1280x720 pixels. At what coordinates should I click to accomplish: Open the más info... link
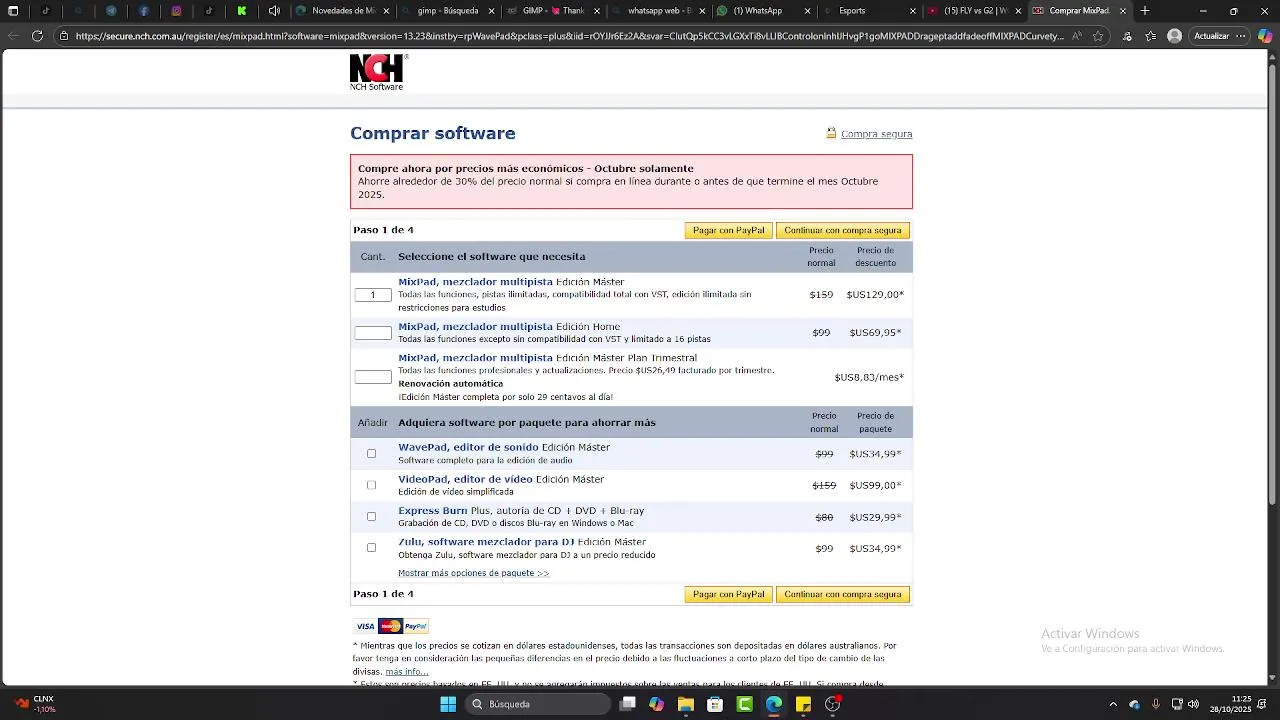point(407,672)
